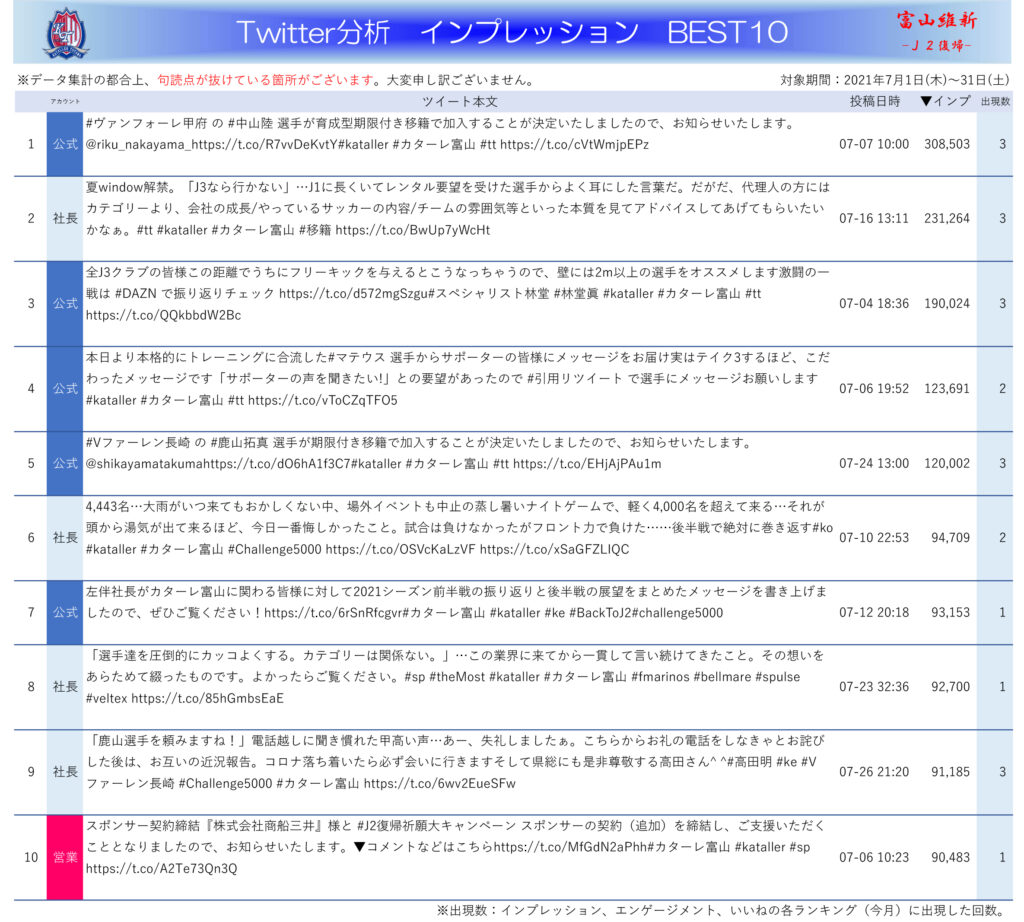Image resolution: width=1024 pixels, height=922 pixels.
Task: Click the impression count 120,002
Action: pyautogui.click(x=946, y=464)
